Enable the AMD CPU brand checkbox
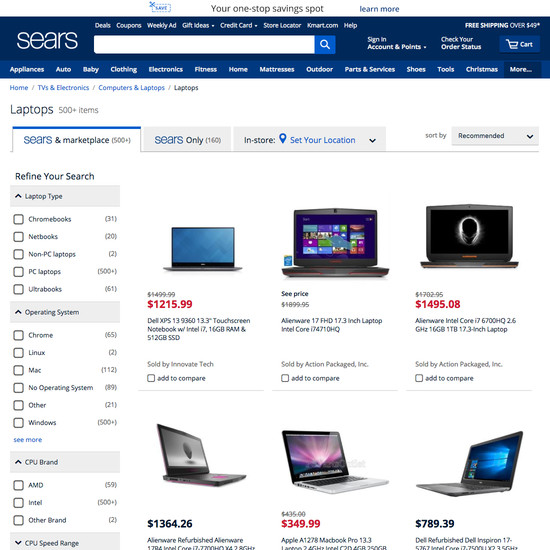The image size is (550, 550). (x=18, y=485)
